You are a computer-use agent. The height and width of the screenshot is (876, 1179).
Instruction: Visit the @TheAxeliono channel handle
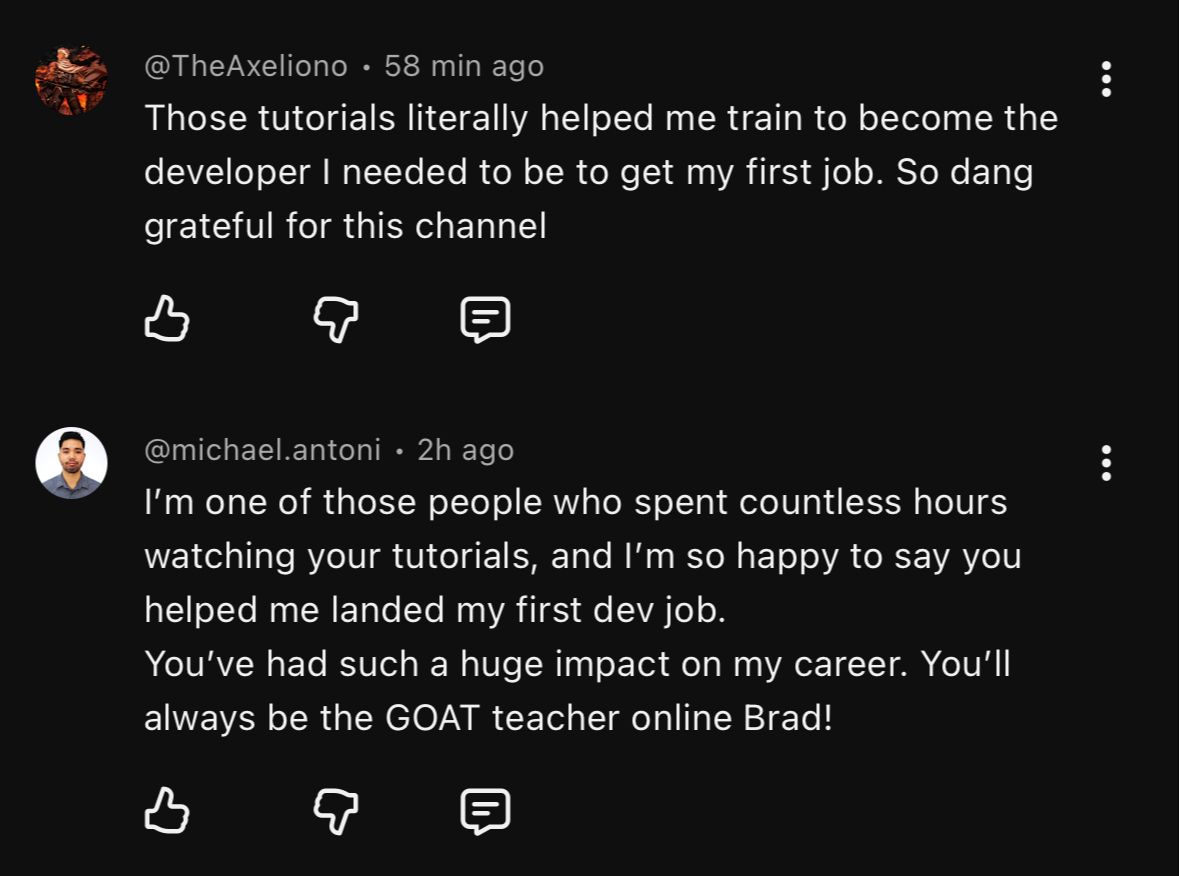pos(246,66)
